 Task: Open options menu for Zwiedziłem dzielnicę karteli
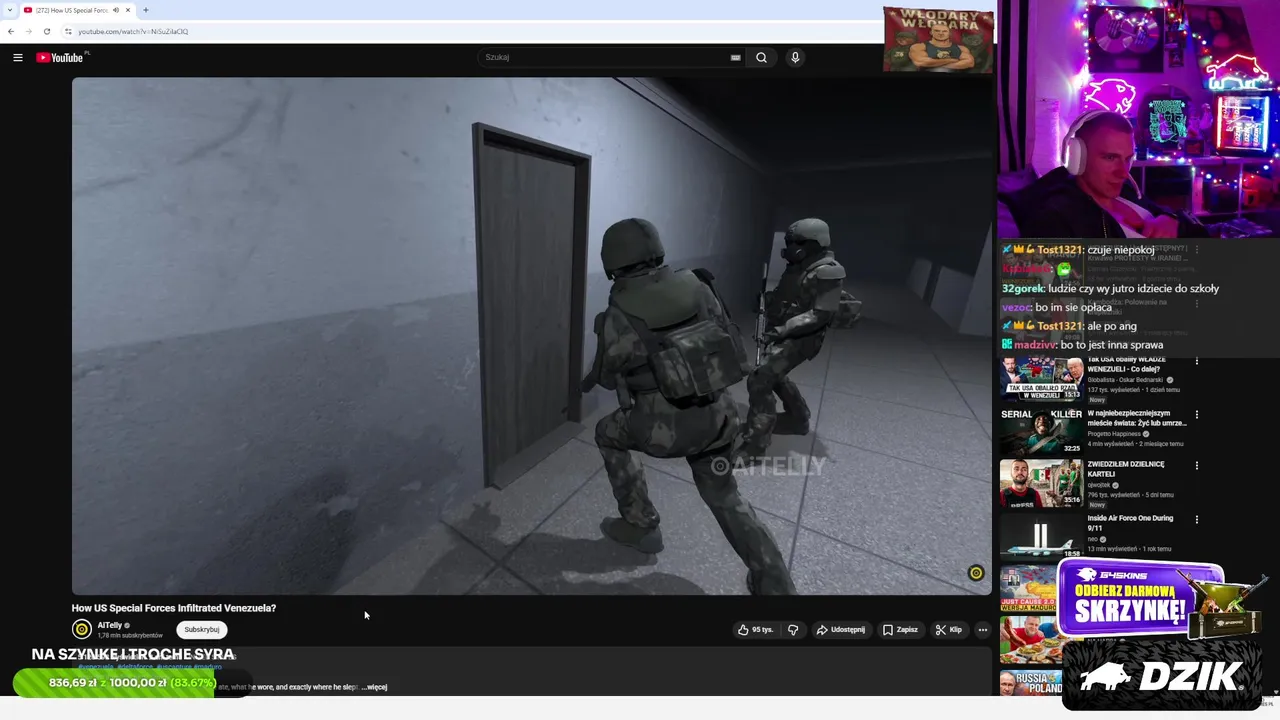coord(1197,465)
